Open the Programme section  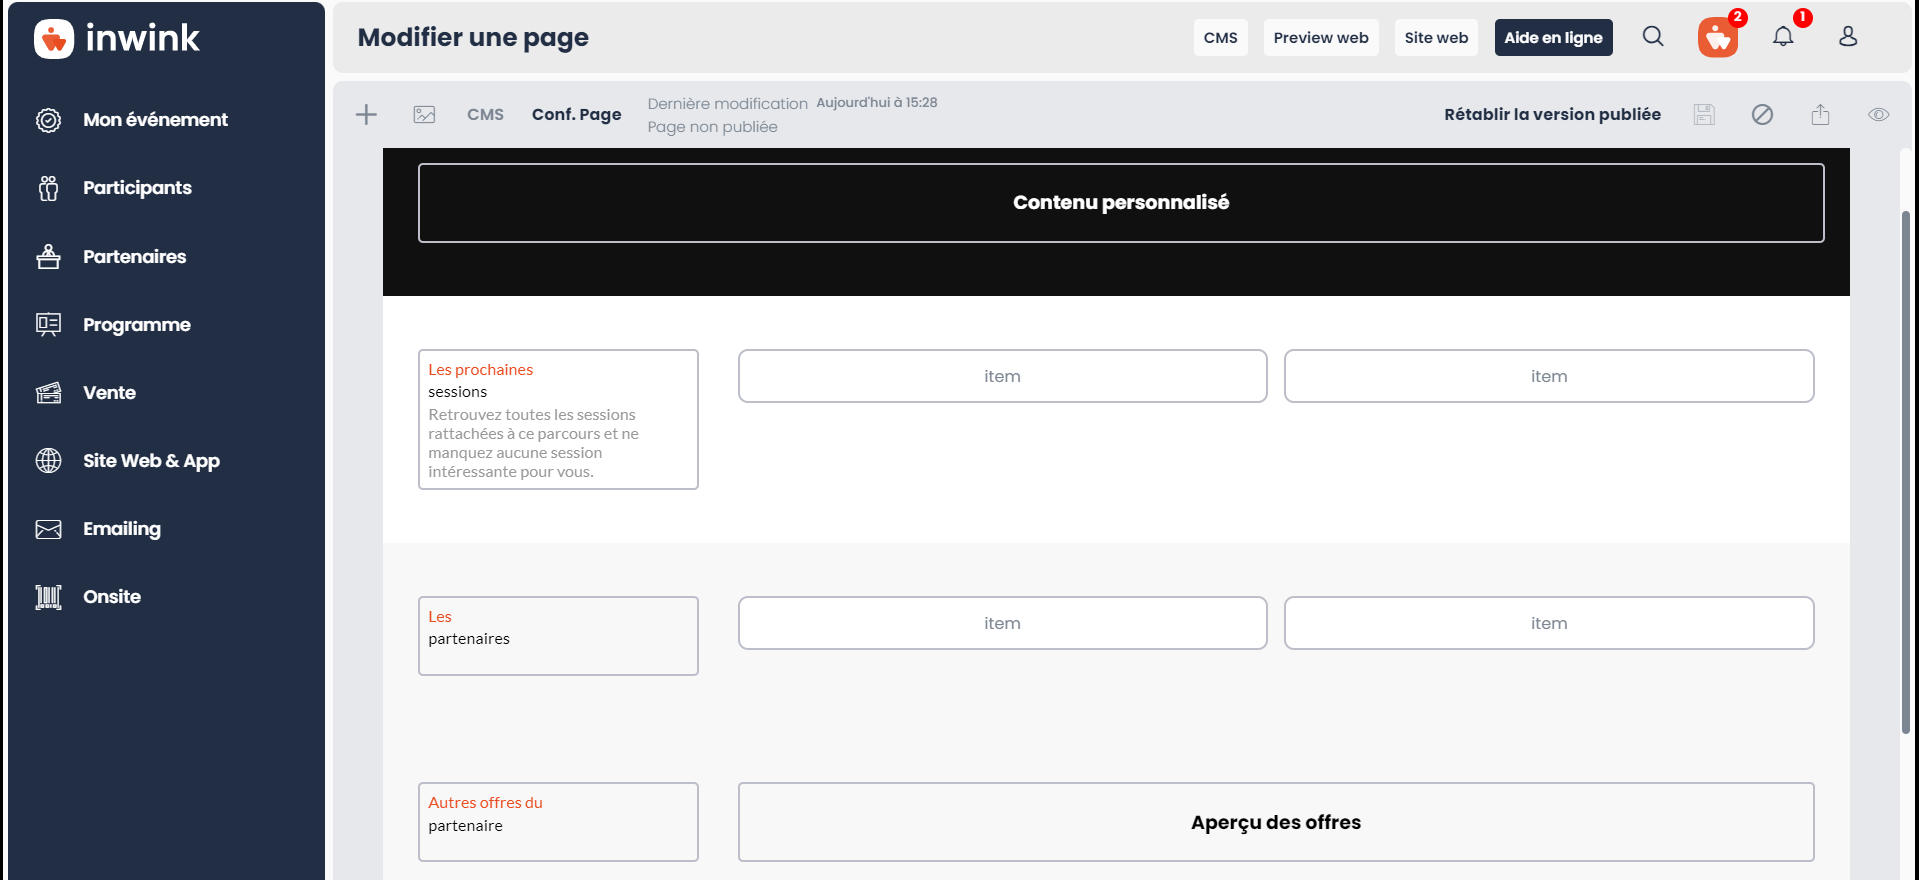(136, 325)
